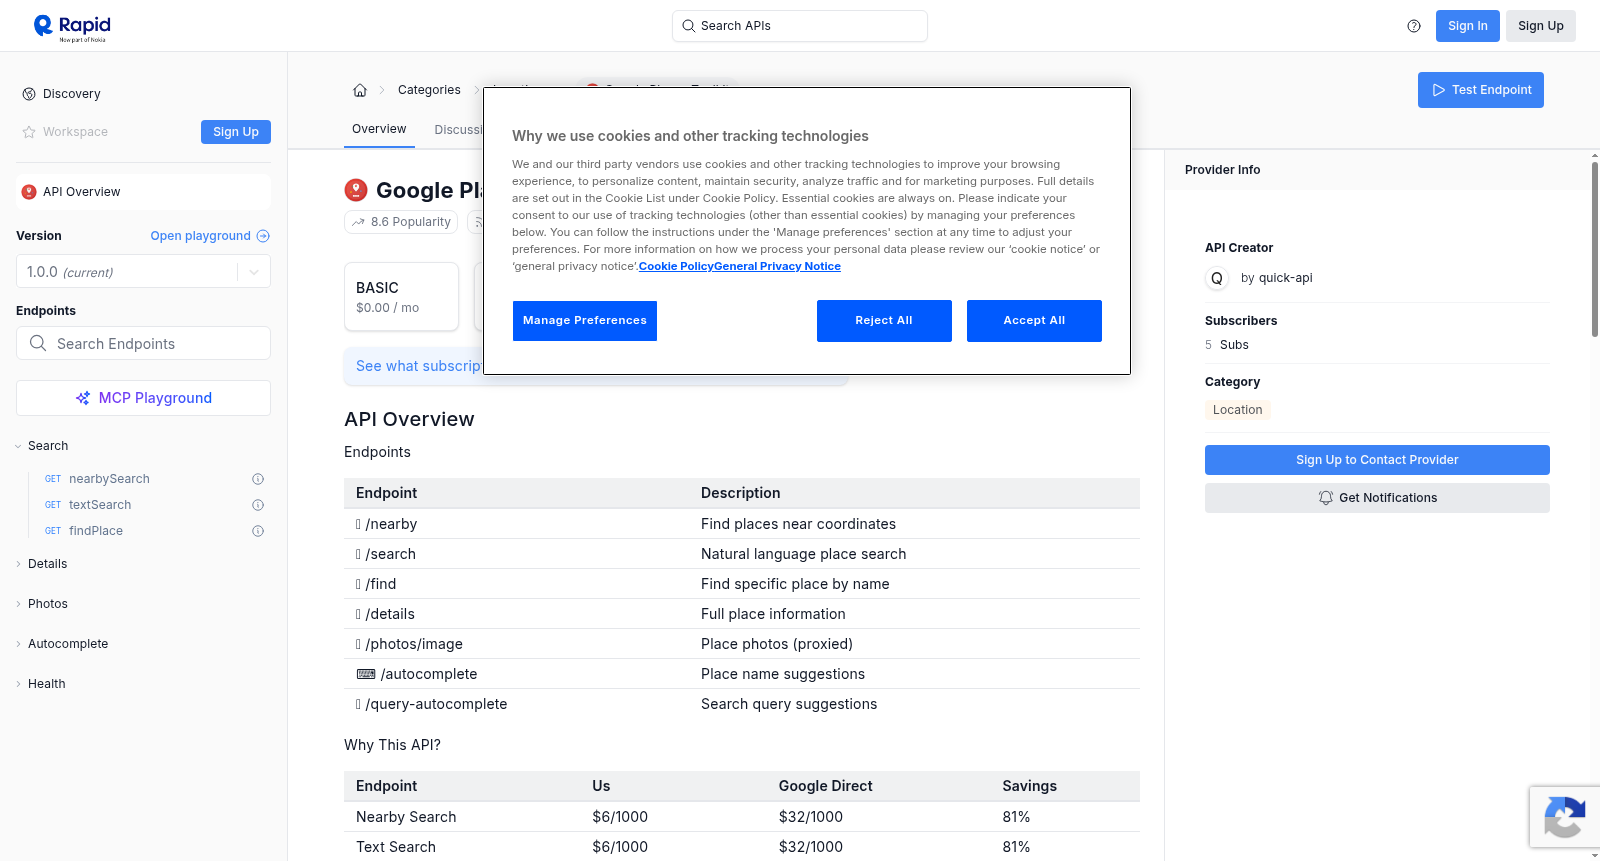Click the API Overview red pin icon
This screenshot has width=1600, height=861.
(29, 192)
